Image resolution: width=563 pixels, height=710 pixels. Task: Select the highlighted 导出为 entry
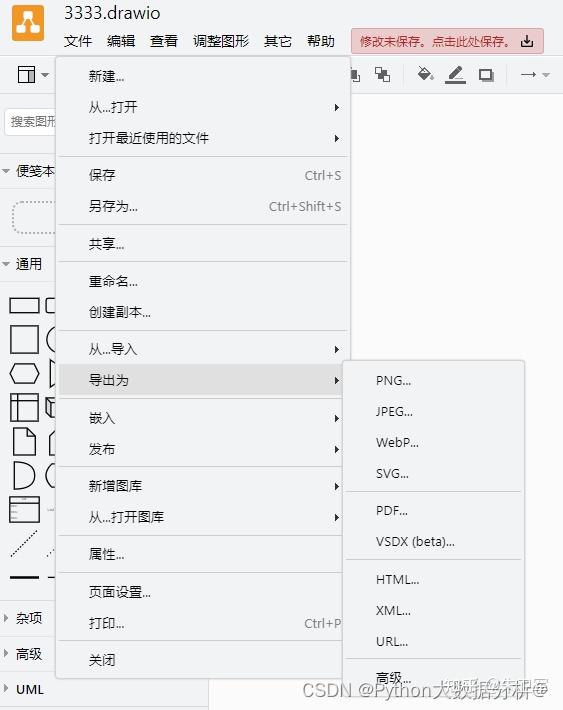(x=203, y=380)
